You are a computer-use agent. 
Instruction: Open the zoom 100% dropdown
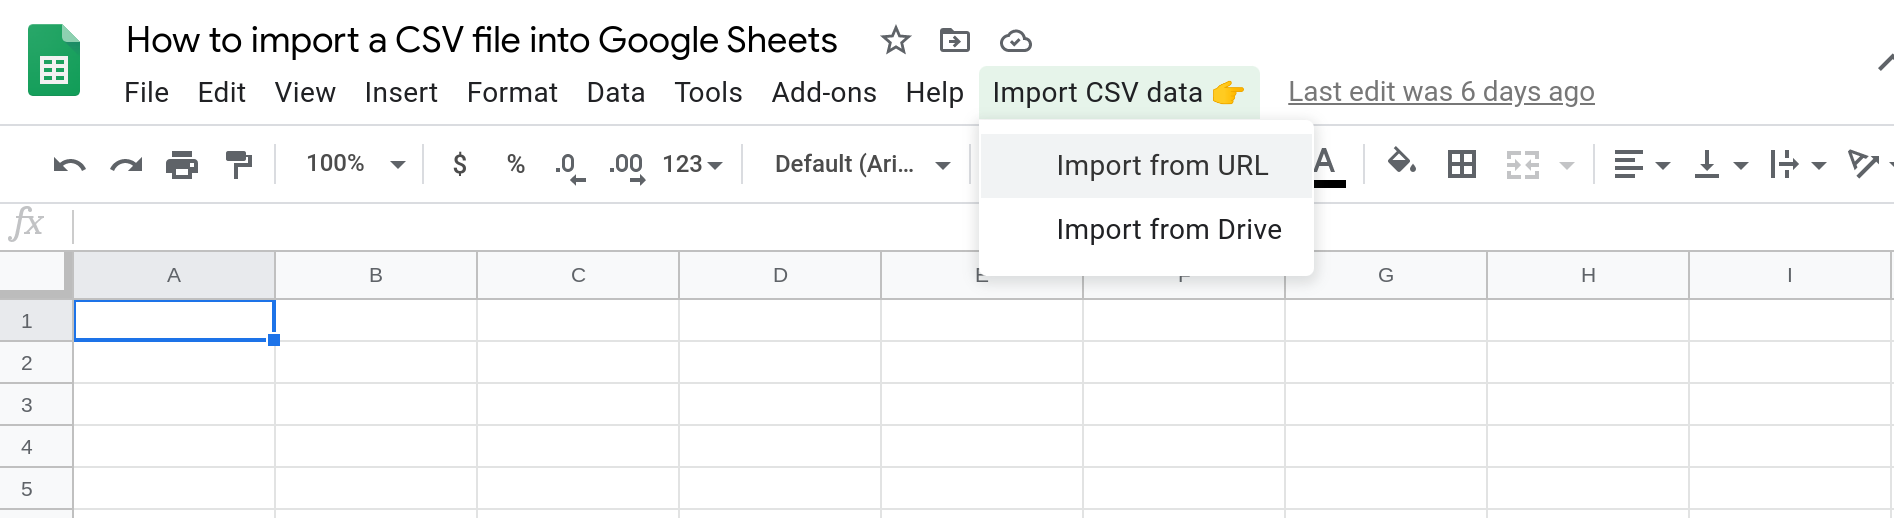click(x=355, y=164)
